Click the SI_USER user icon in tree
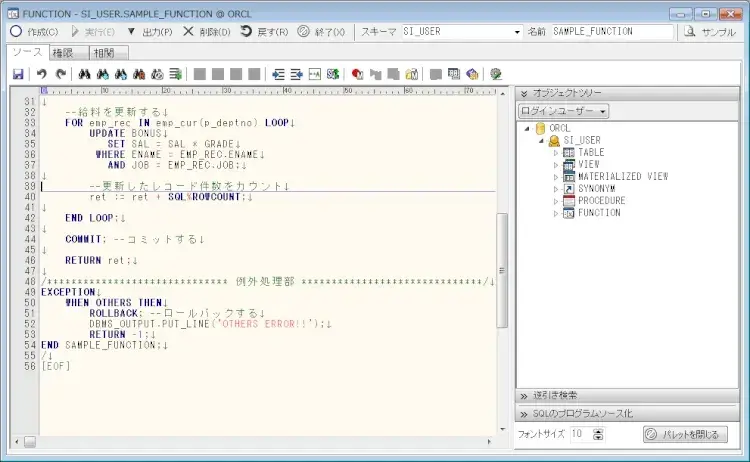 [x=554, y=141]
